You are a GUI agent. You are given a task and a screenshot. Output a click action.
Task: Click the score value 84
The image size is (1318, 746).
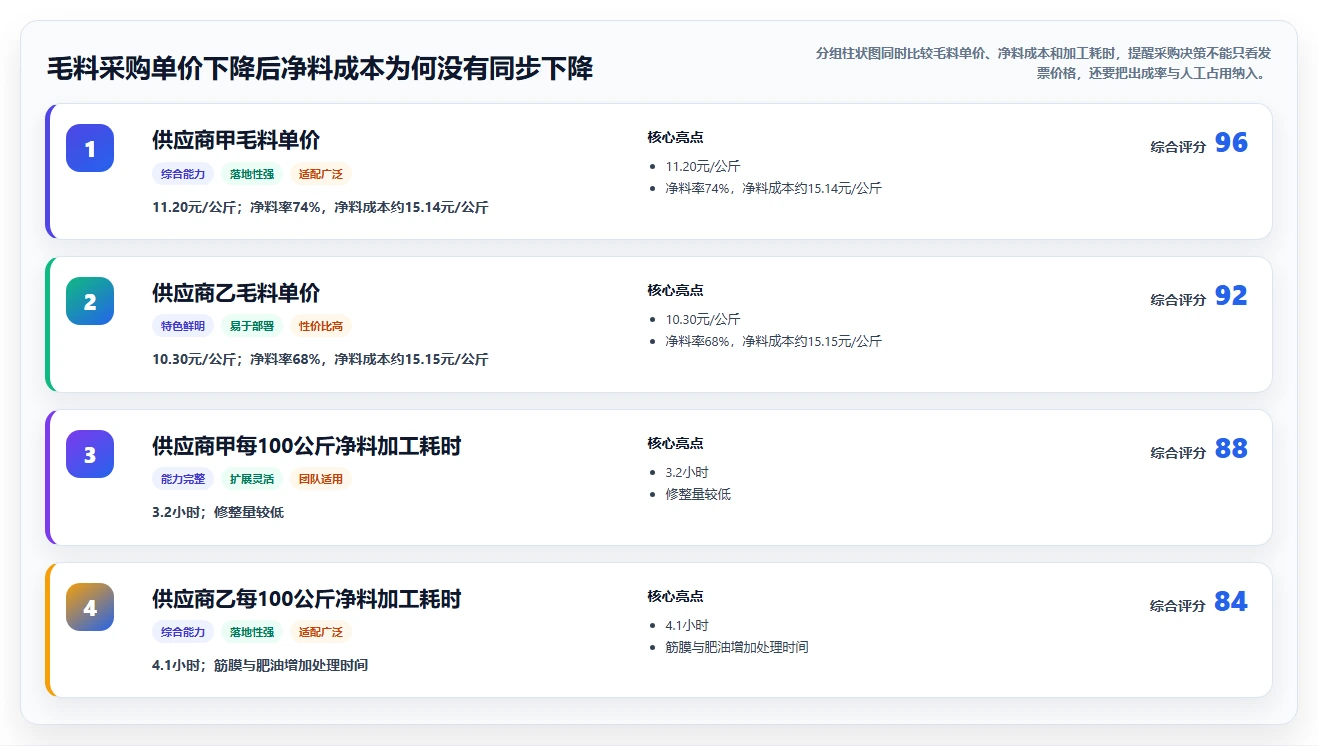(1231, 602)
